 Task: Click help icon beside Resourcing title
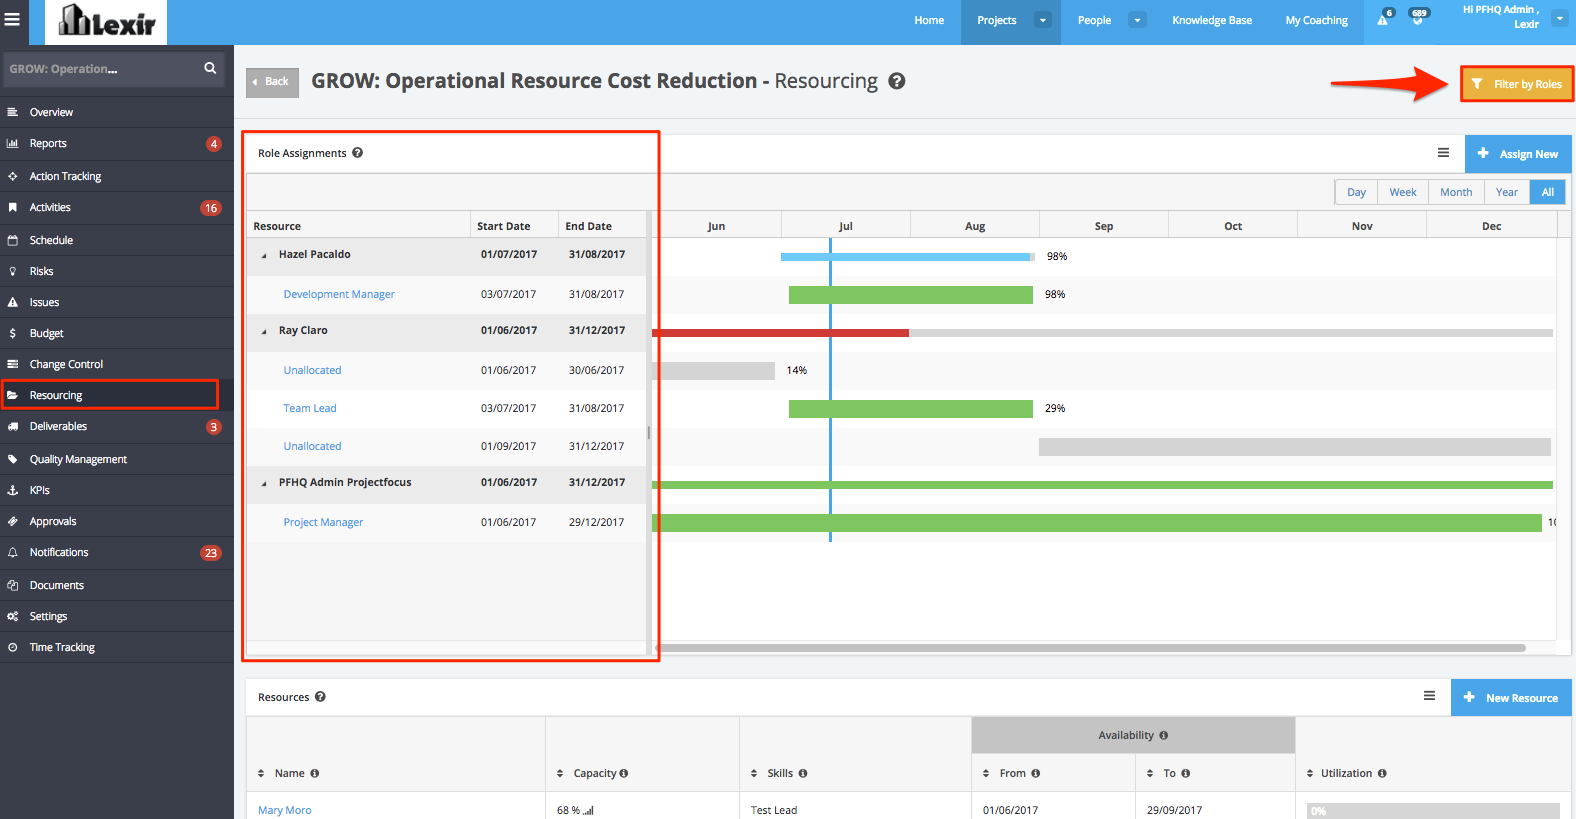click(897, 81)
